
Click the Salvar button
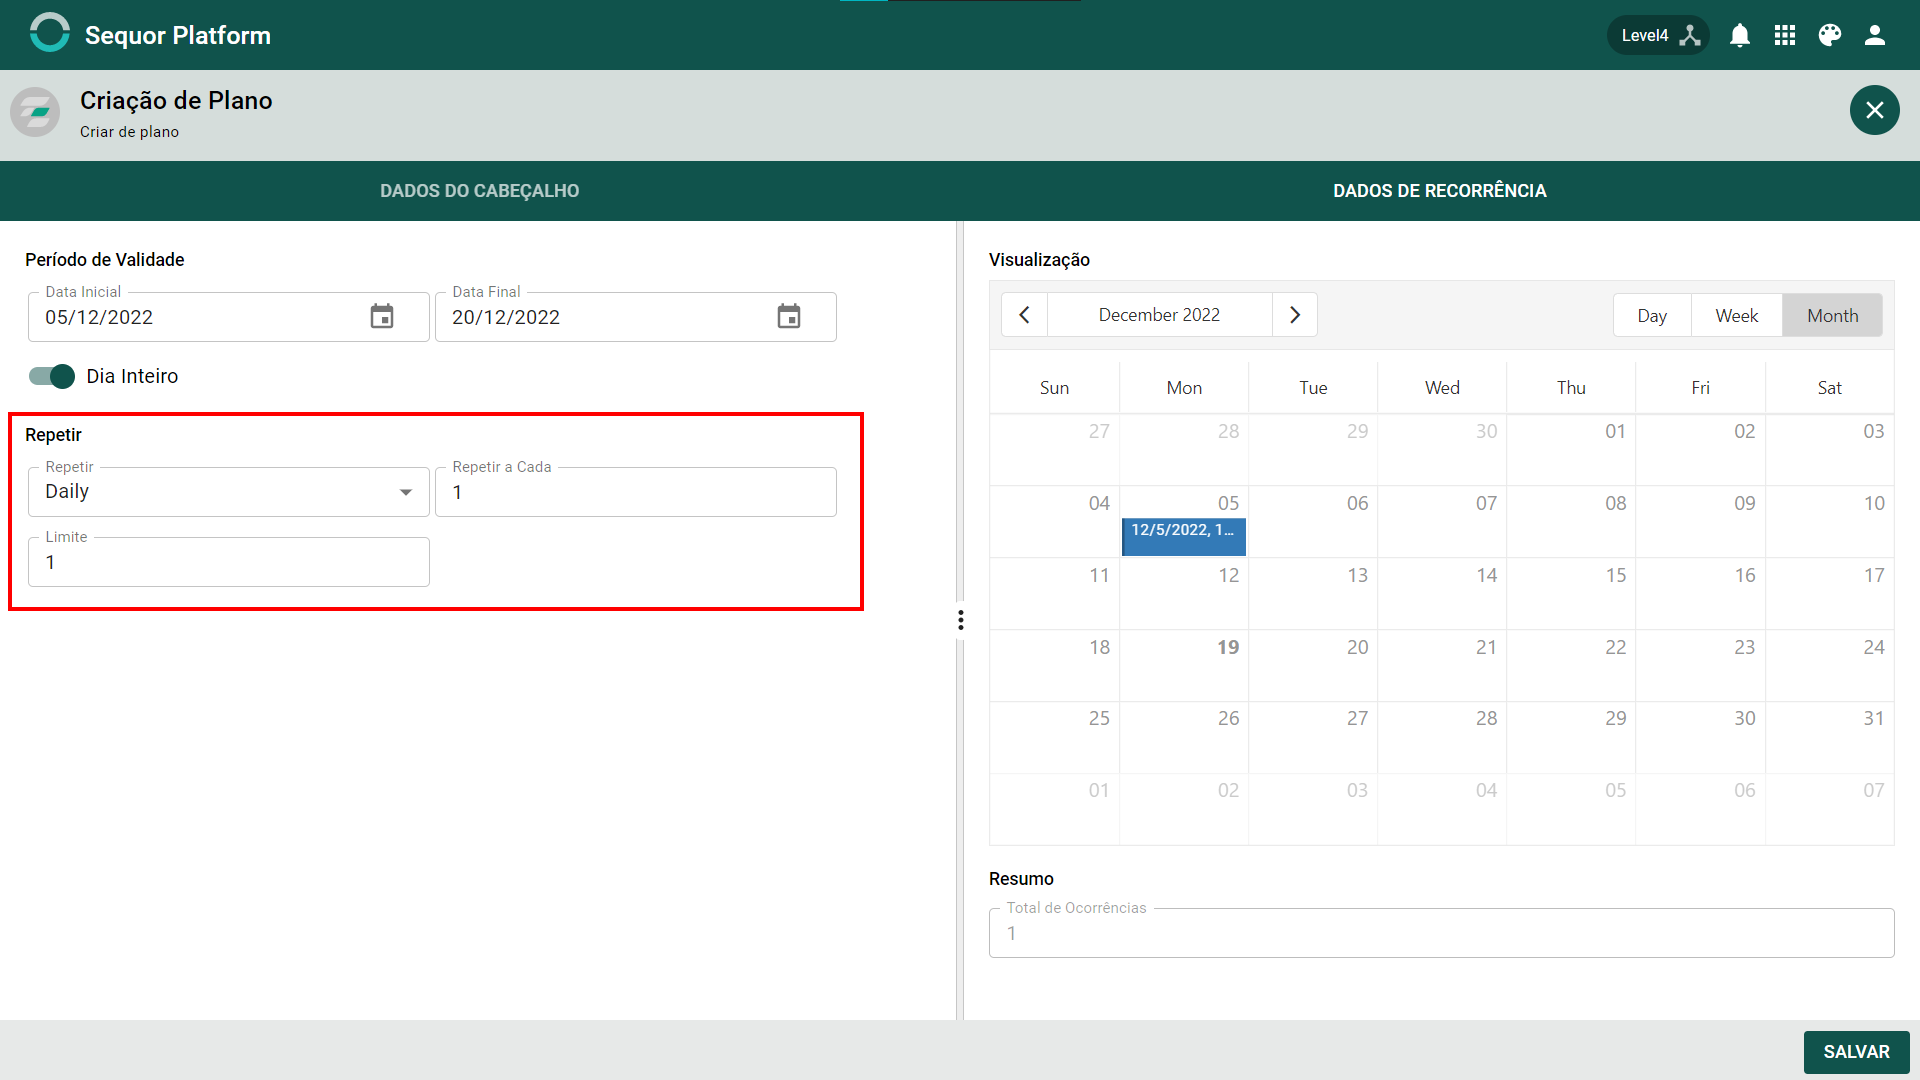pos(1857,1052)
